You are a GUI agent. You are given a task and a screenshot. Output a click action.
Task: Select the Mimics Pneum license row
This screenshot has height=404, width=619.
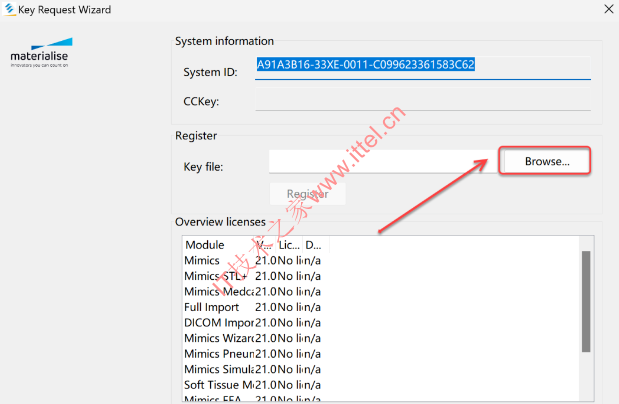point(253,353)
